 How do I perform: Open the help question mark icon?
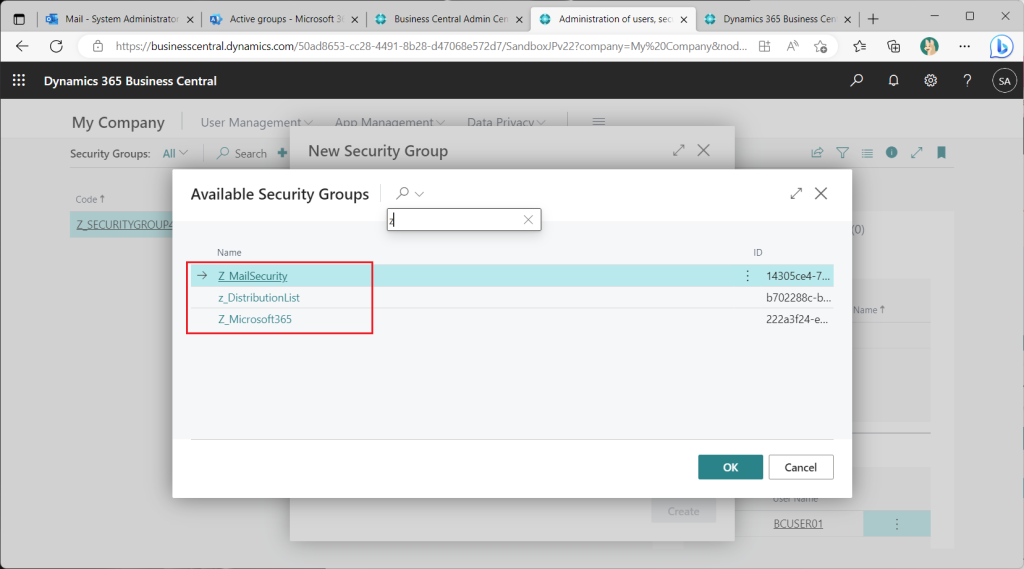coord(967,80)
